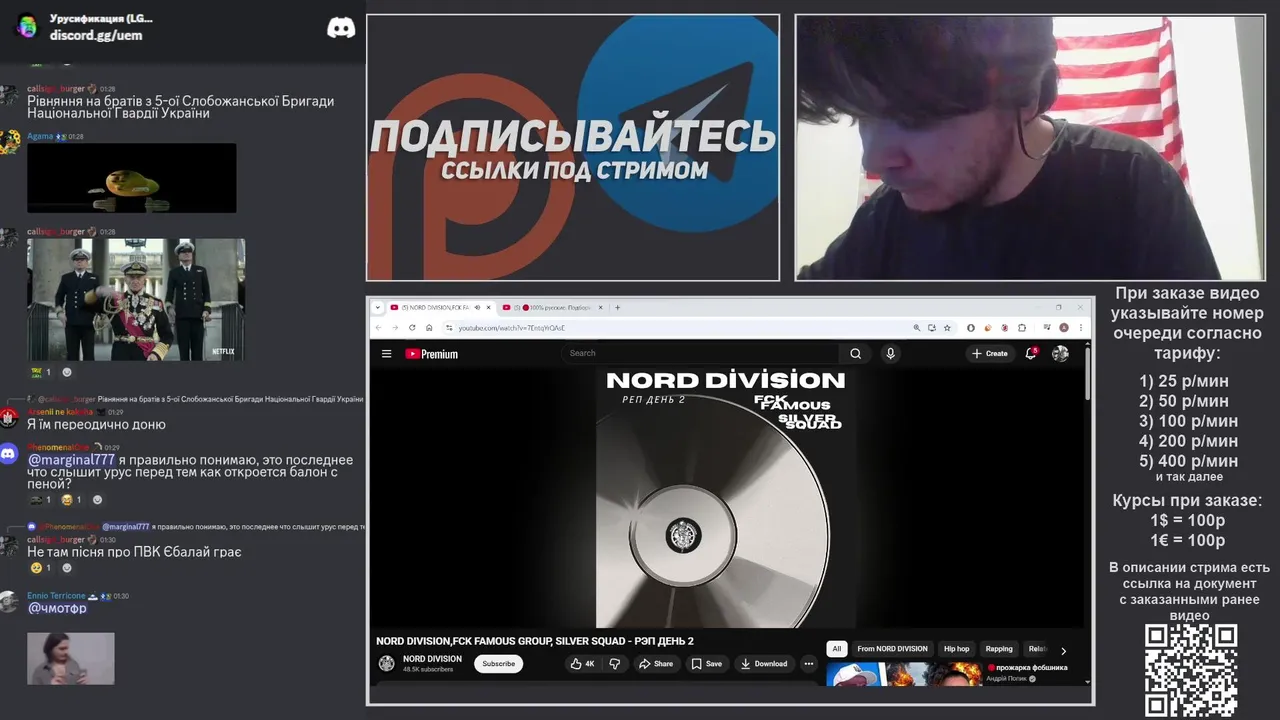1280x720 pixels.
Task: Click the Agama username in chat
Action: [40, 136]
